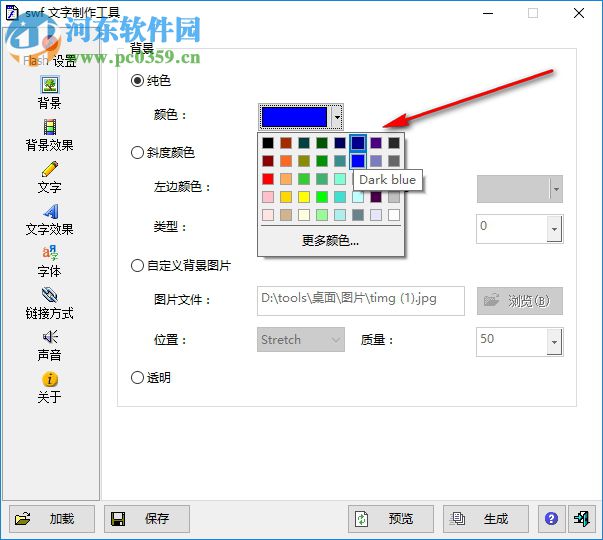The width and height of the screenshot is (603, 540).
Task: Pick the highlighted dark blue swatch
Action: click(x=358, y=143)
